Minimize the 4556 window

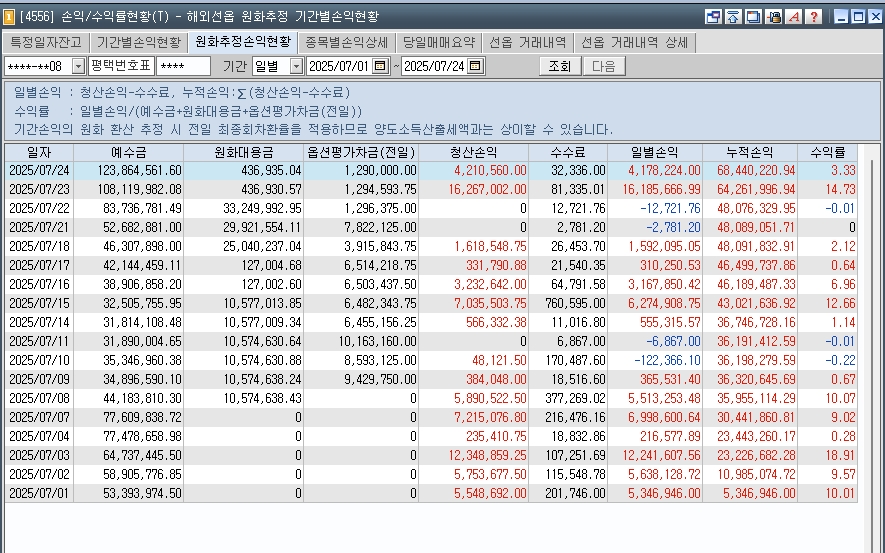[x=841, y=17]
